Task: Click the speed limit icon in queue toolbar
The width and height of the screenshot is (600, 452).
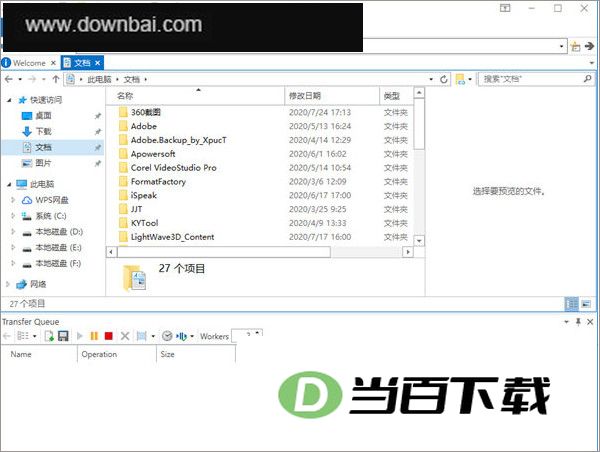Action: (181, 336)
